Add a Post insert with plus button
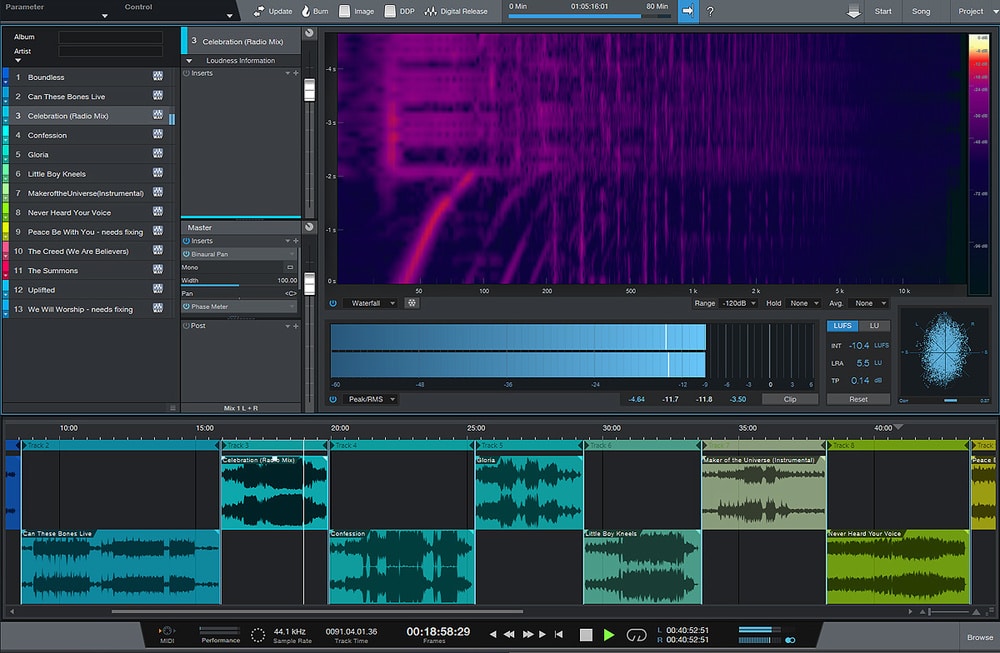Screen dimensions: 1000x653 click(x=296, y=326)
